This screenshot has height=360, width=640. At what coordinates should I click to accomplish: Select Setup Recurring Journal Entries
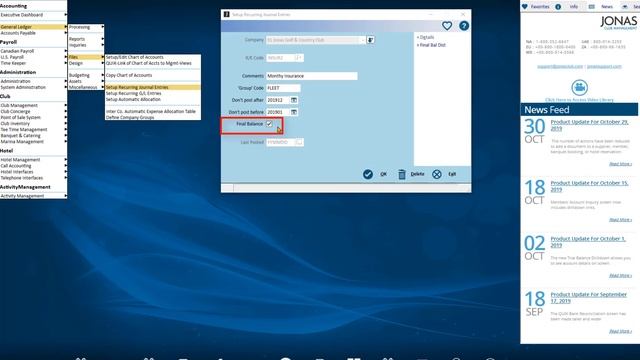click(x=153, y=87)
